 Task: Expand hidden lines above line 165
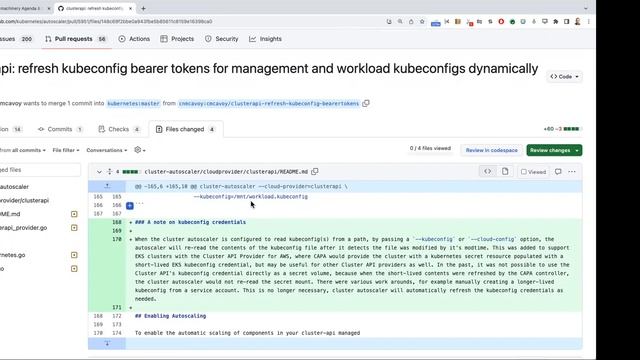tap(107, 187)
